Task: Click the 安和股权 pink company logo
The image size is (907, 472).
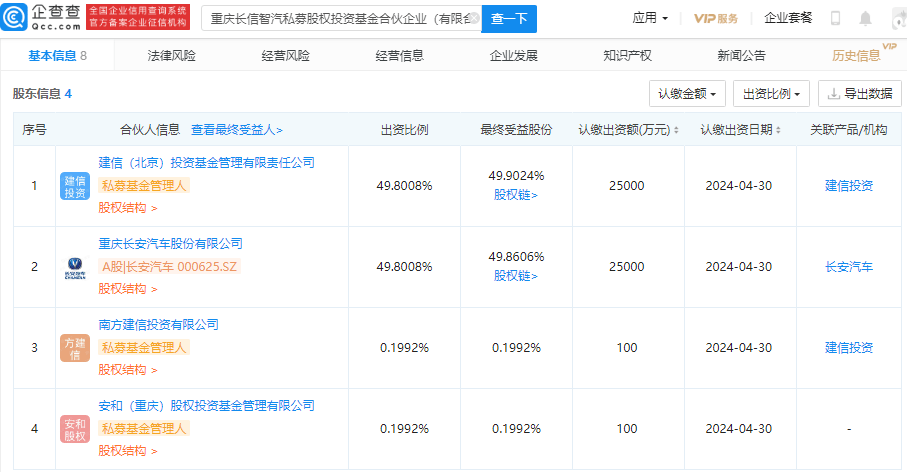Action: coord(75,429)
